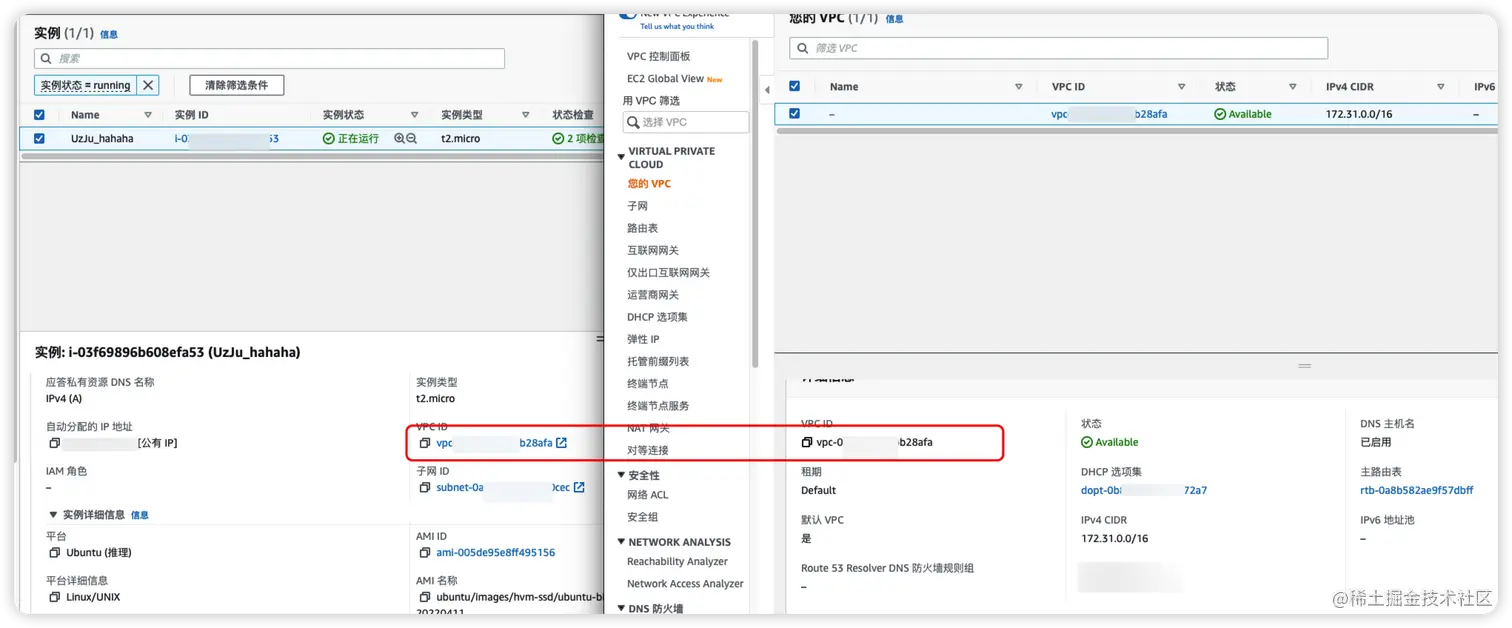Sort VPC table by VPC ID arrow

1182,87
